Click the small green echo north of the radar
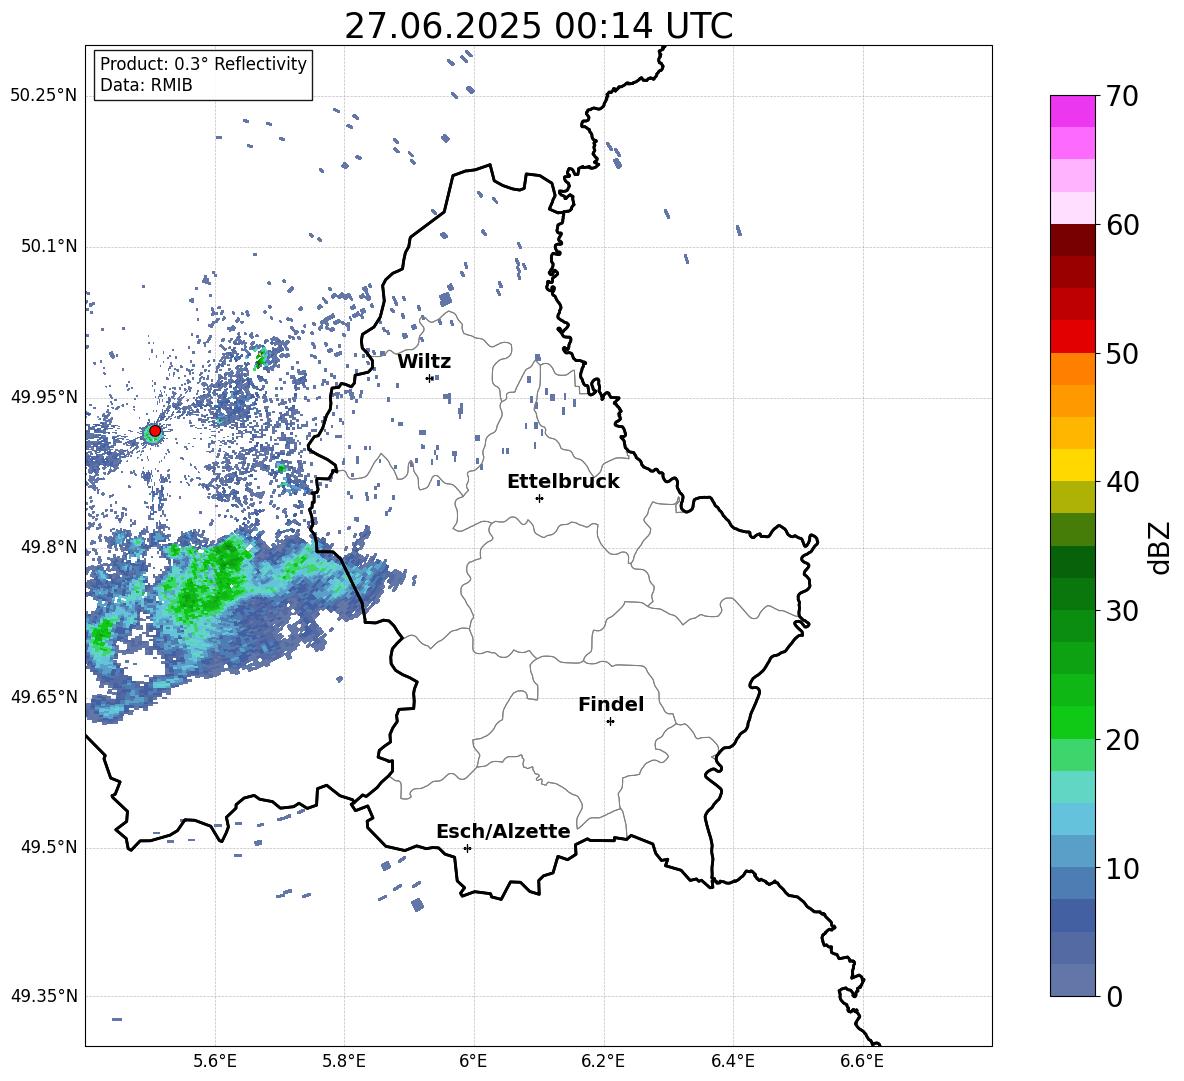The width and height of the screenshot is (1184, 1081). 261,358
